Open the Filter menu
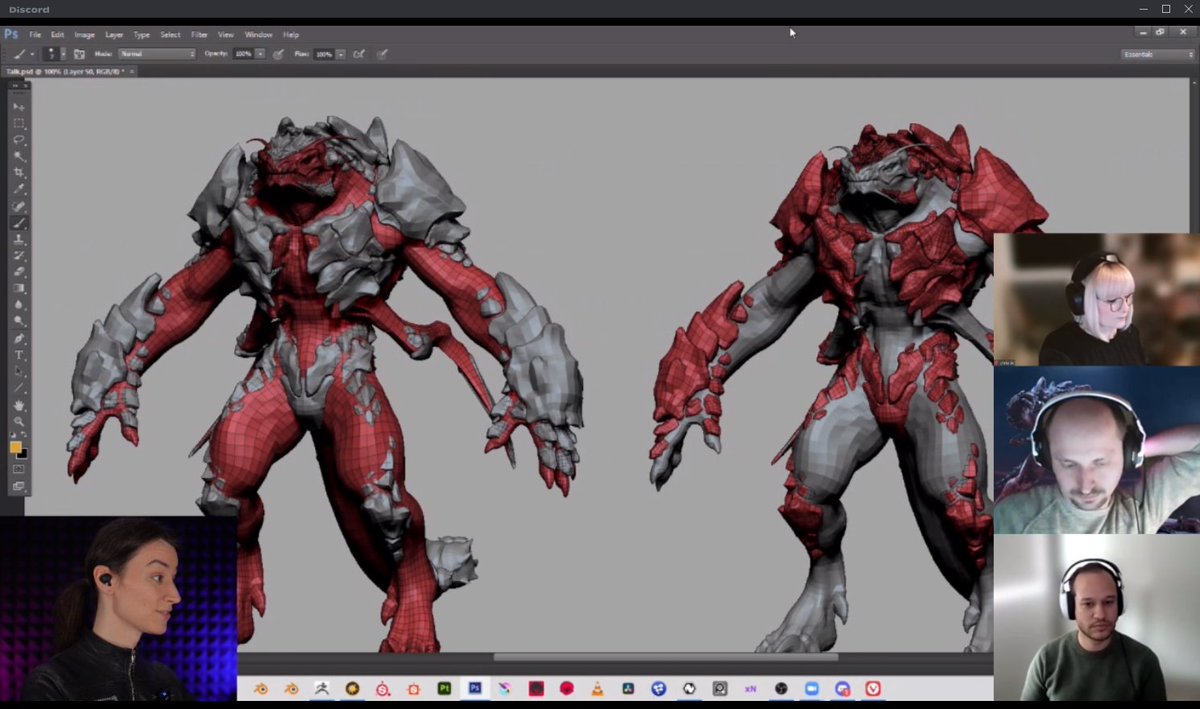 (200, 35)
